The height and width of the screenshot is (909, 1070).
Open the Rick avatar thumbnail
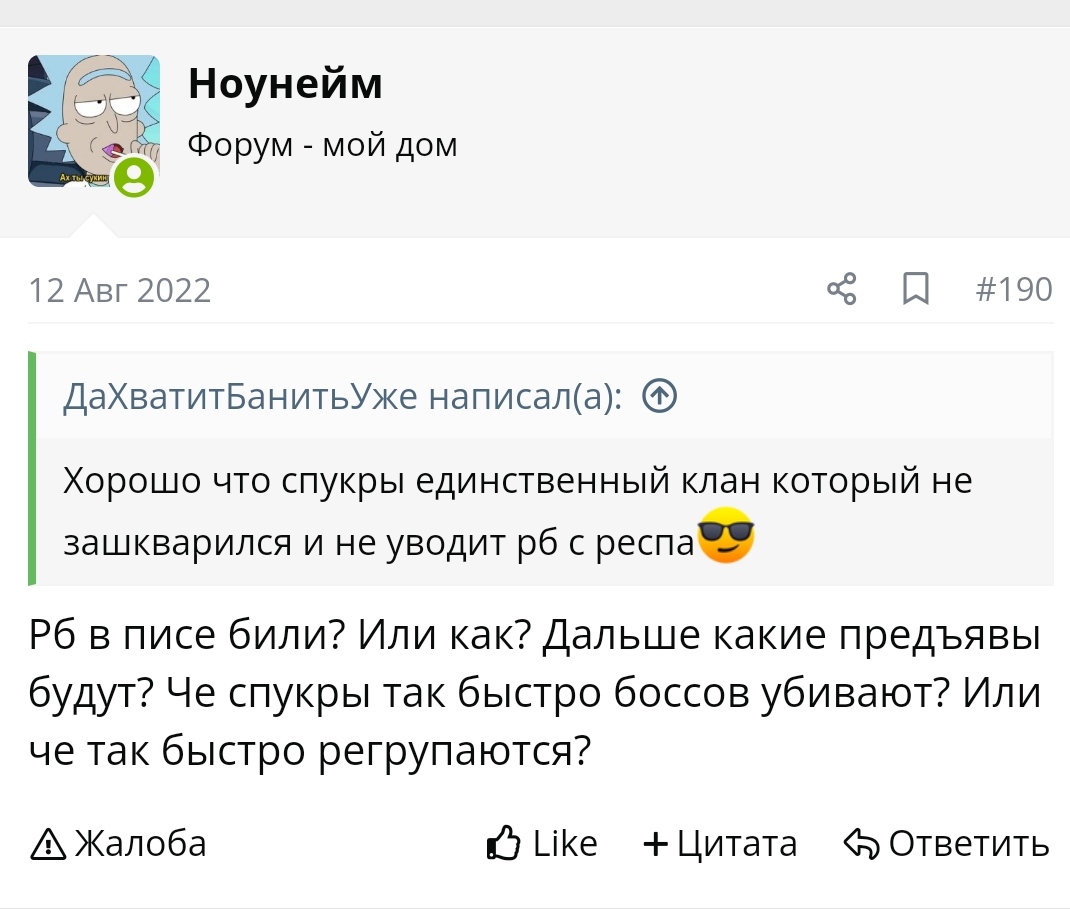92,120
